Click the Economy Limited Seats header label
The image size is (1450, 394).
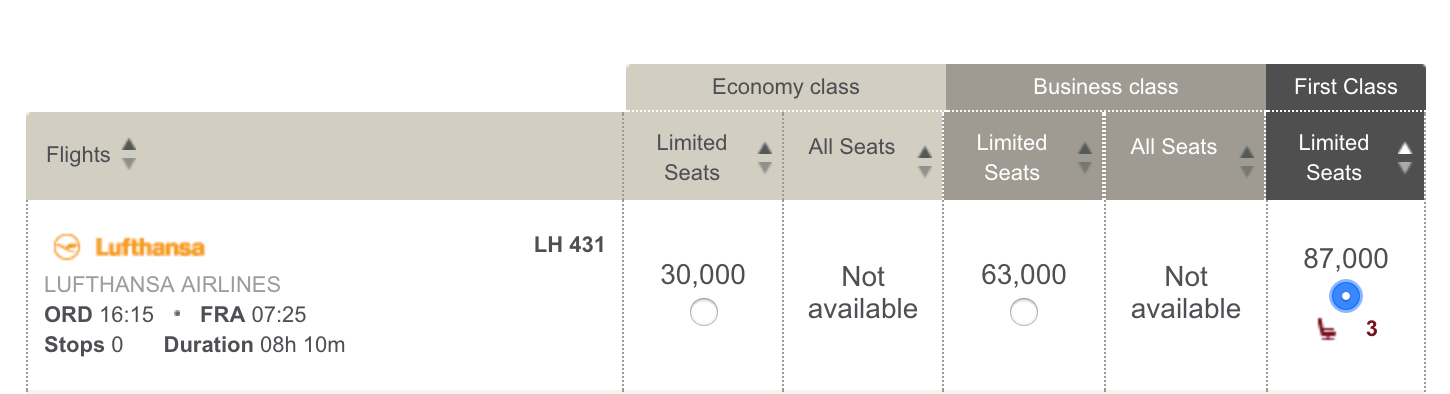point(692,158)
